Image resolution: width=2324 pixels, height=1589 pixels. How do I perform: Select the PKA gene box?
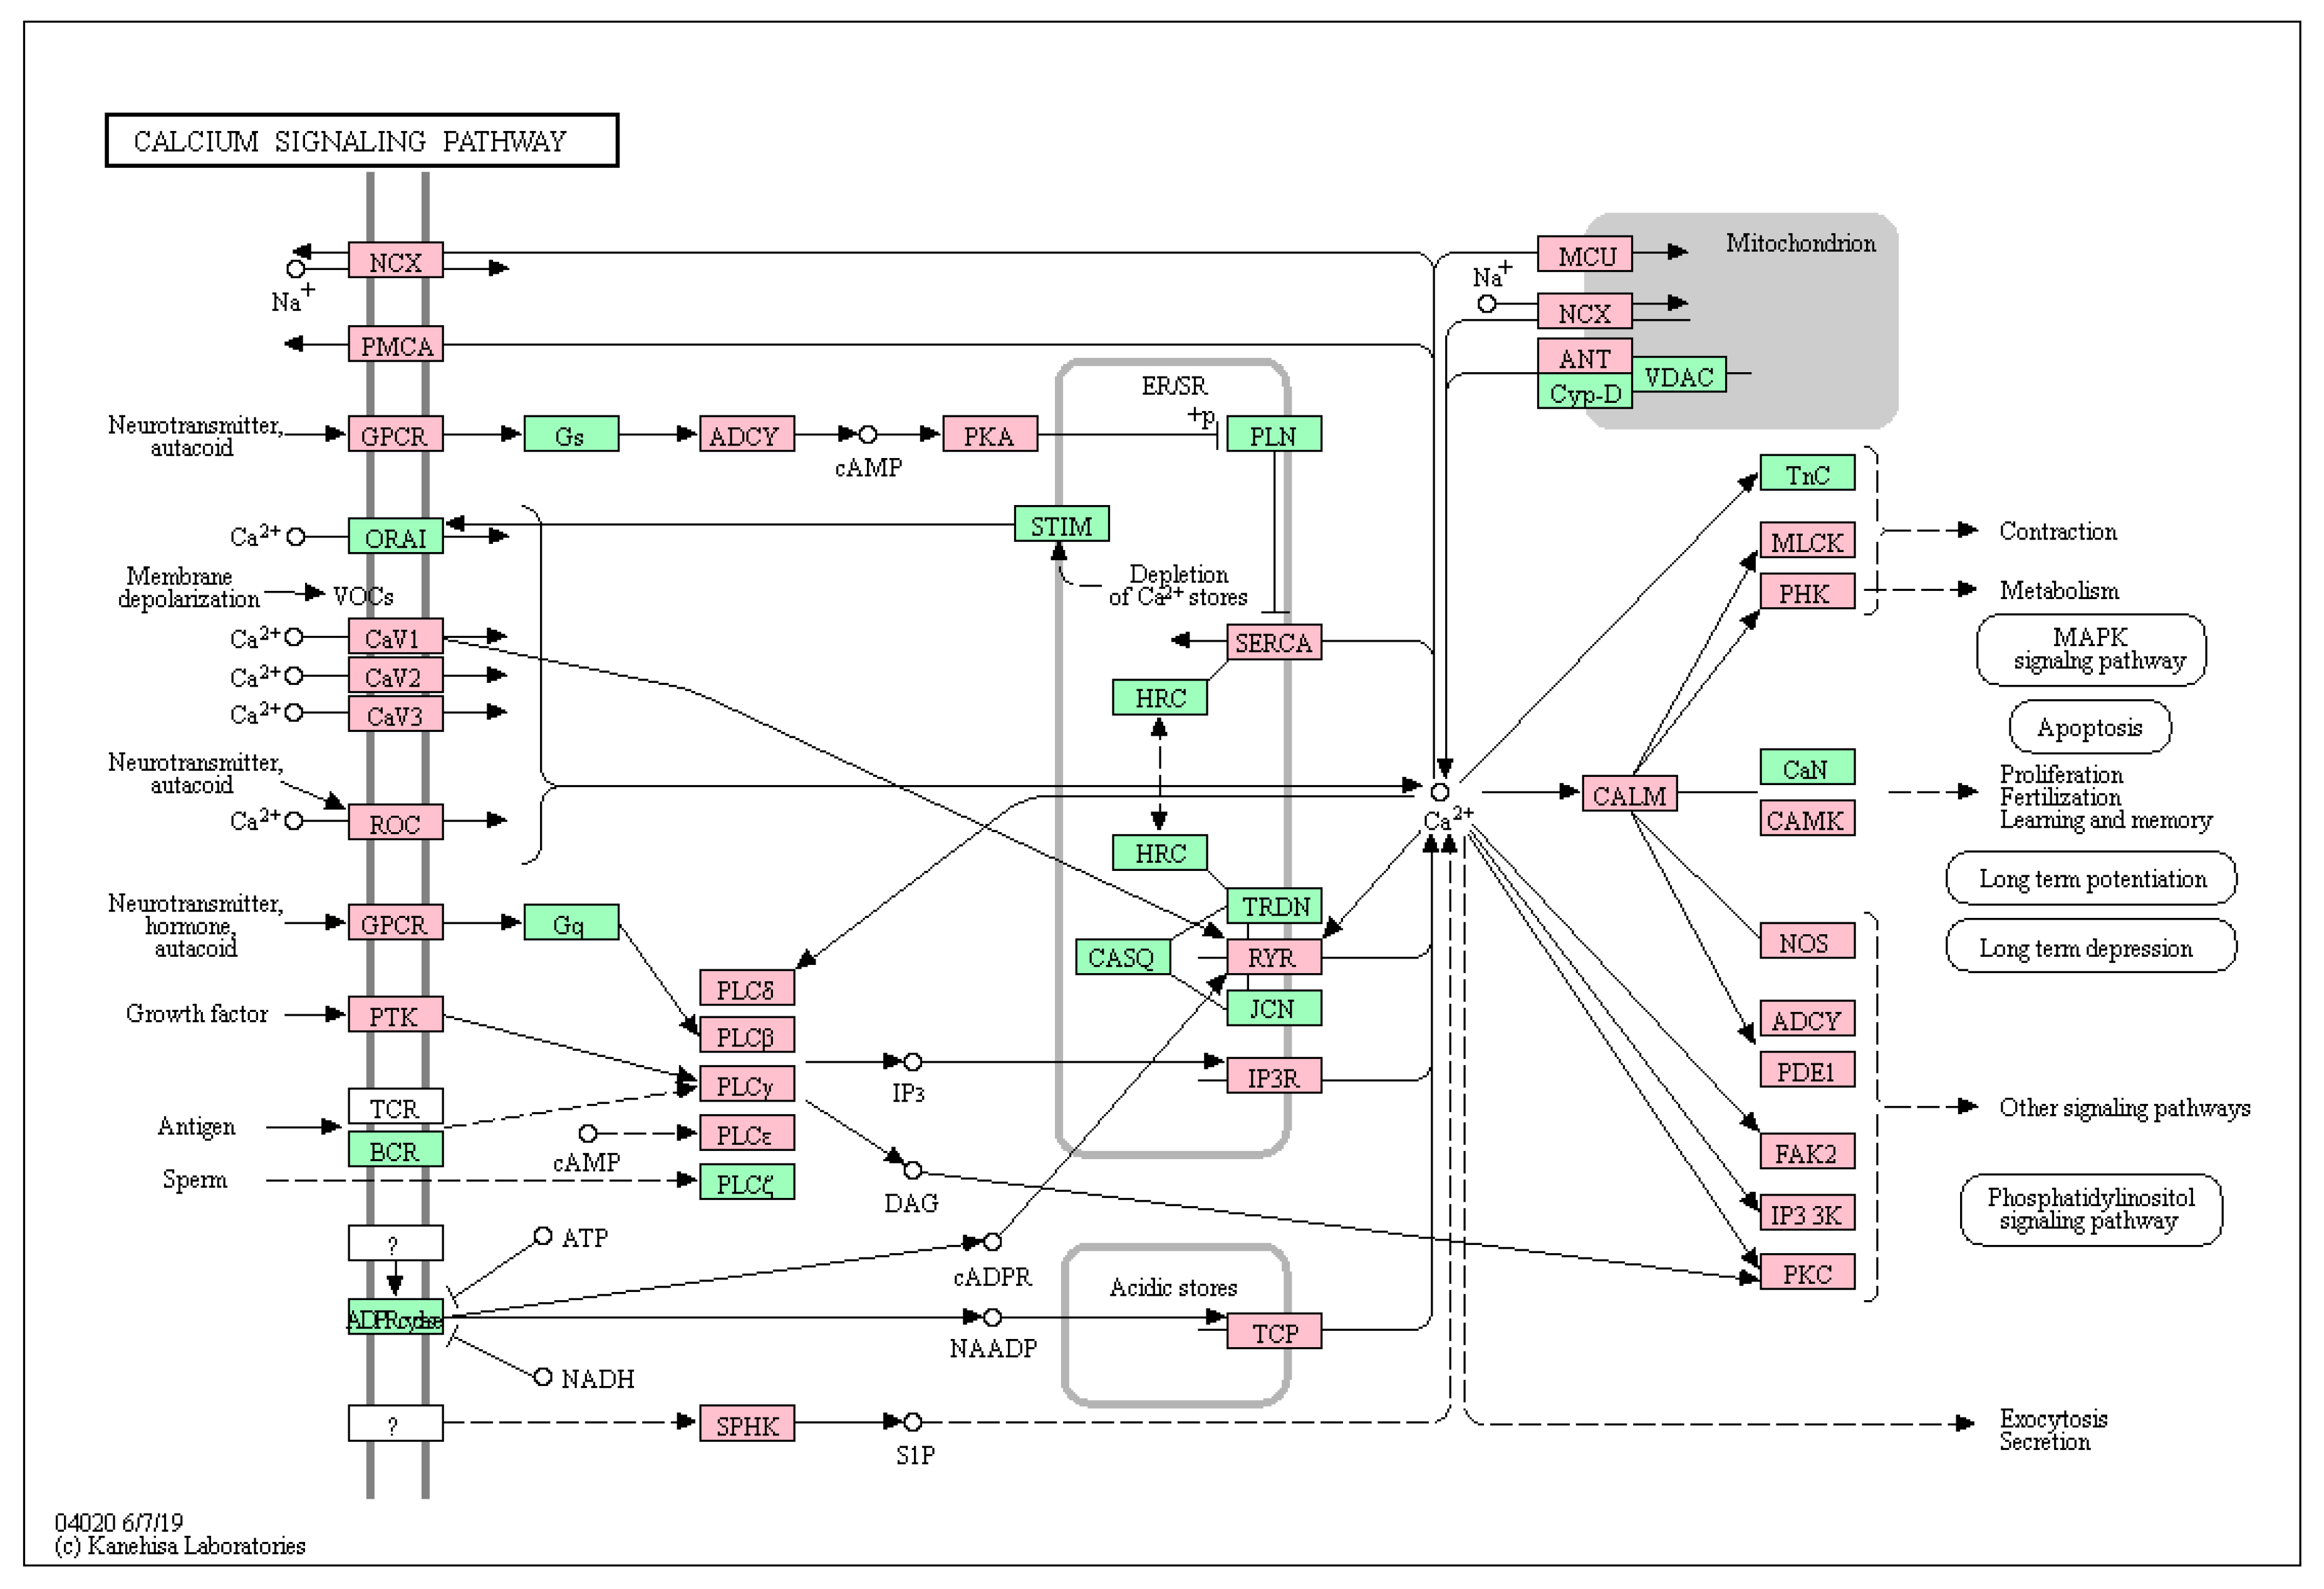point(989,435)
